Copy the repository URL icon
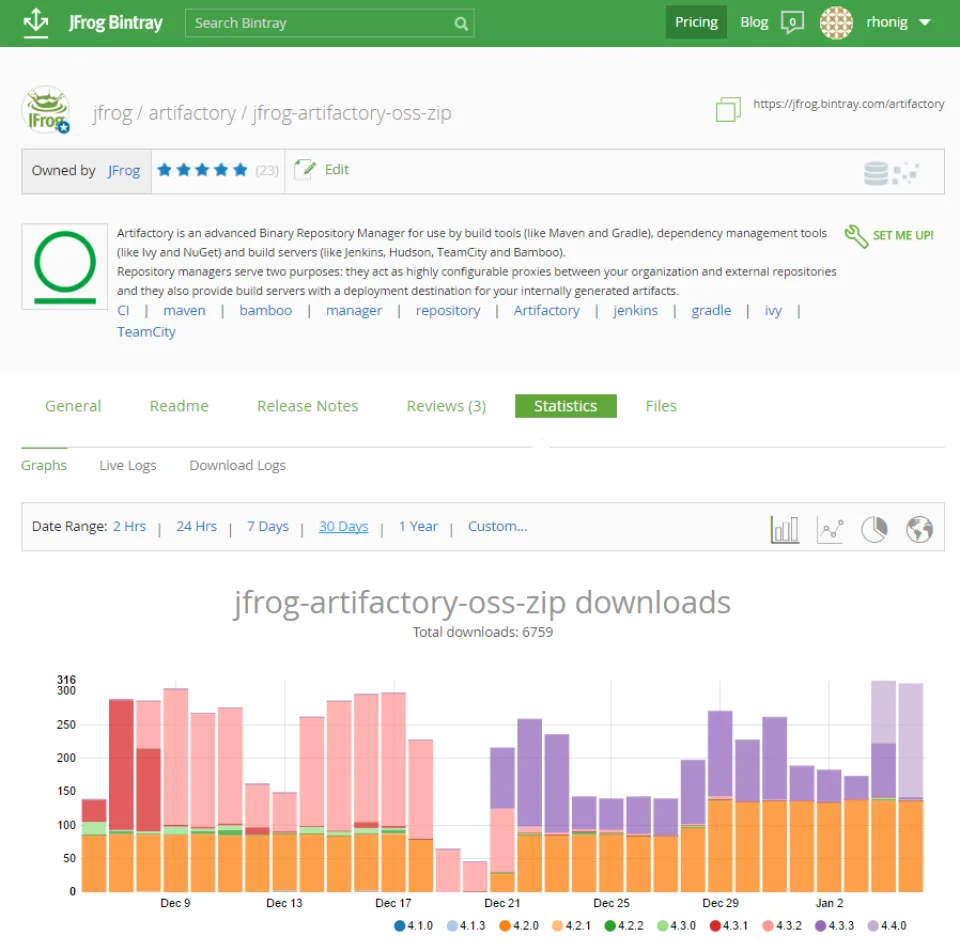 [x=728, y=110]
